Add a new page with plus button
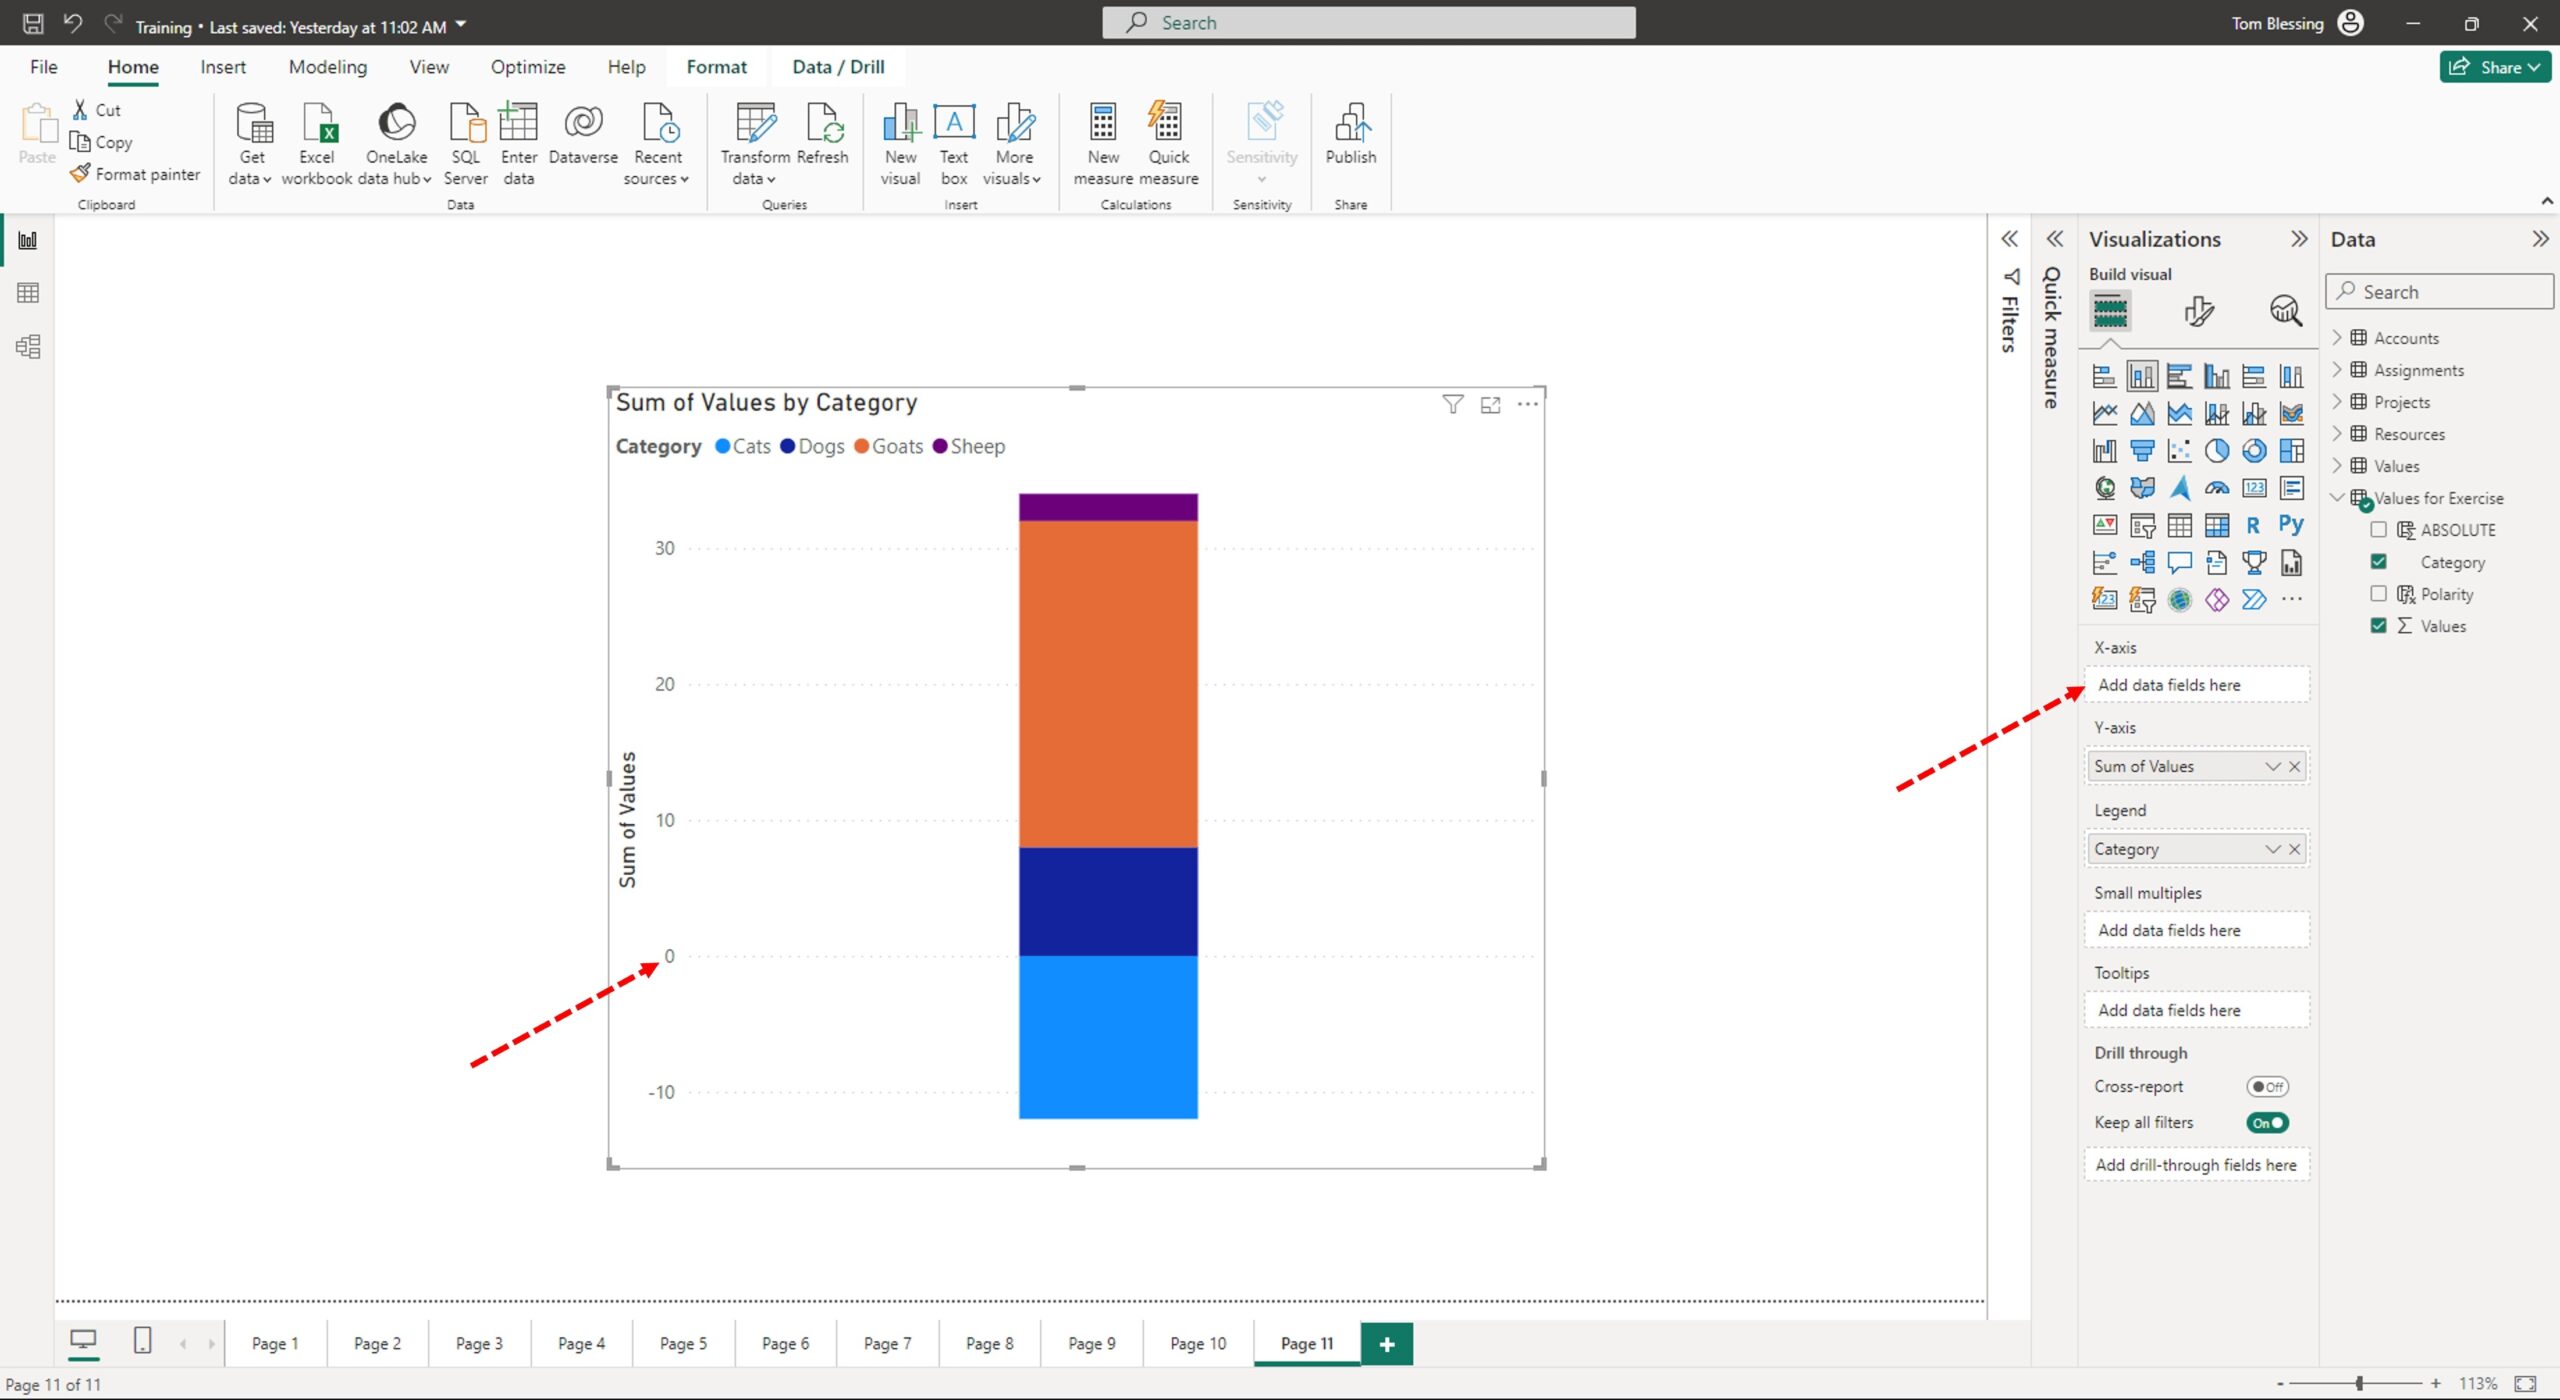The height and width of the screenshot is (1400, 2560). (x=1387, y=1344)
